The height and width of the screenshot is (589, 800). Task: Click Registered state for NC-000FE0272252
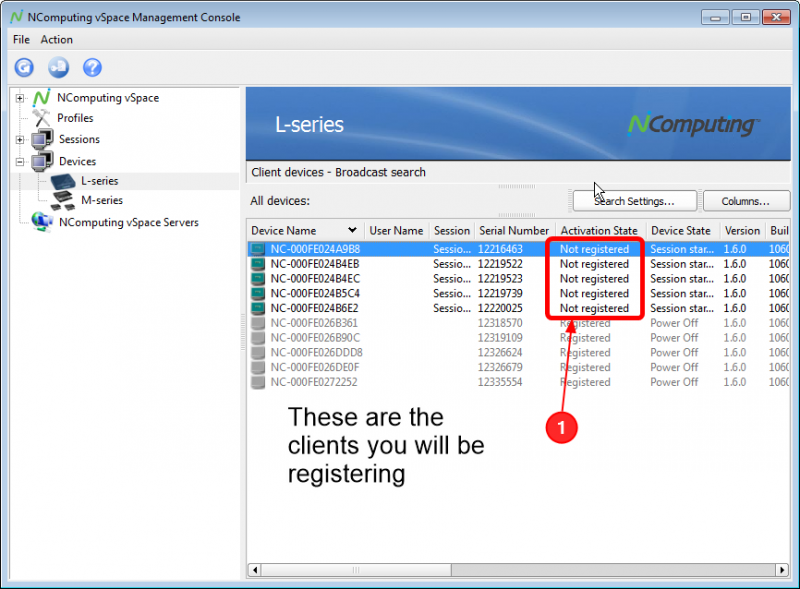click(x=585, y=382)
